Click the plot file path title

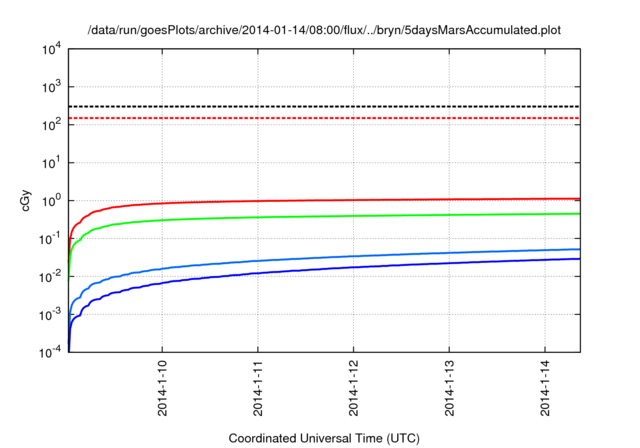(324, 30)
